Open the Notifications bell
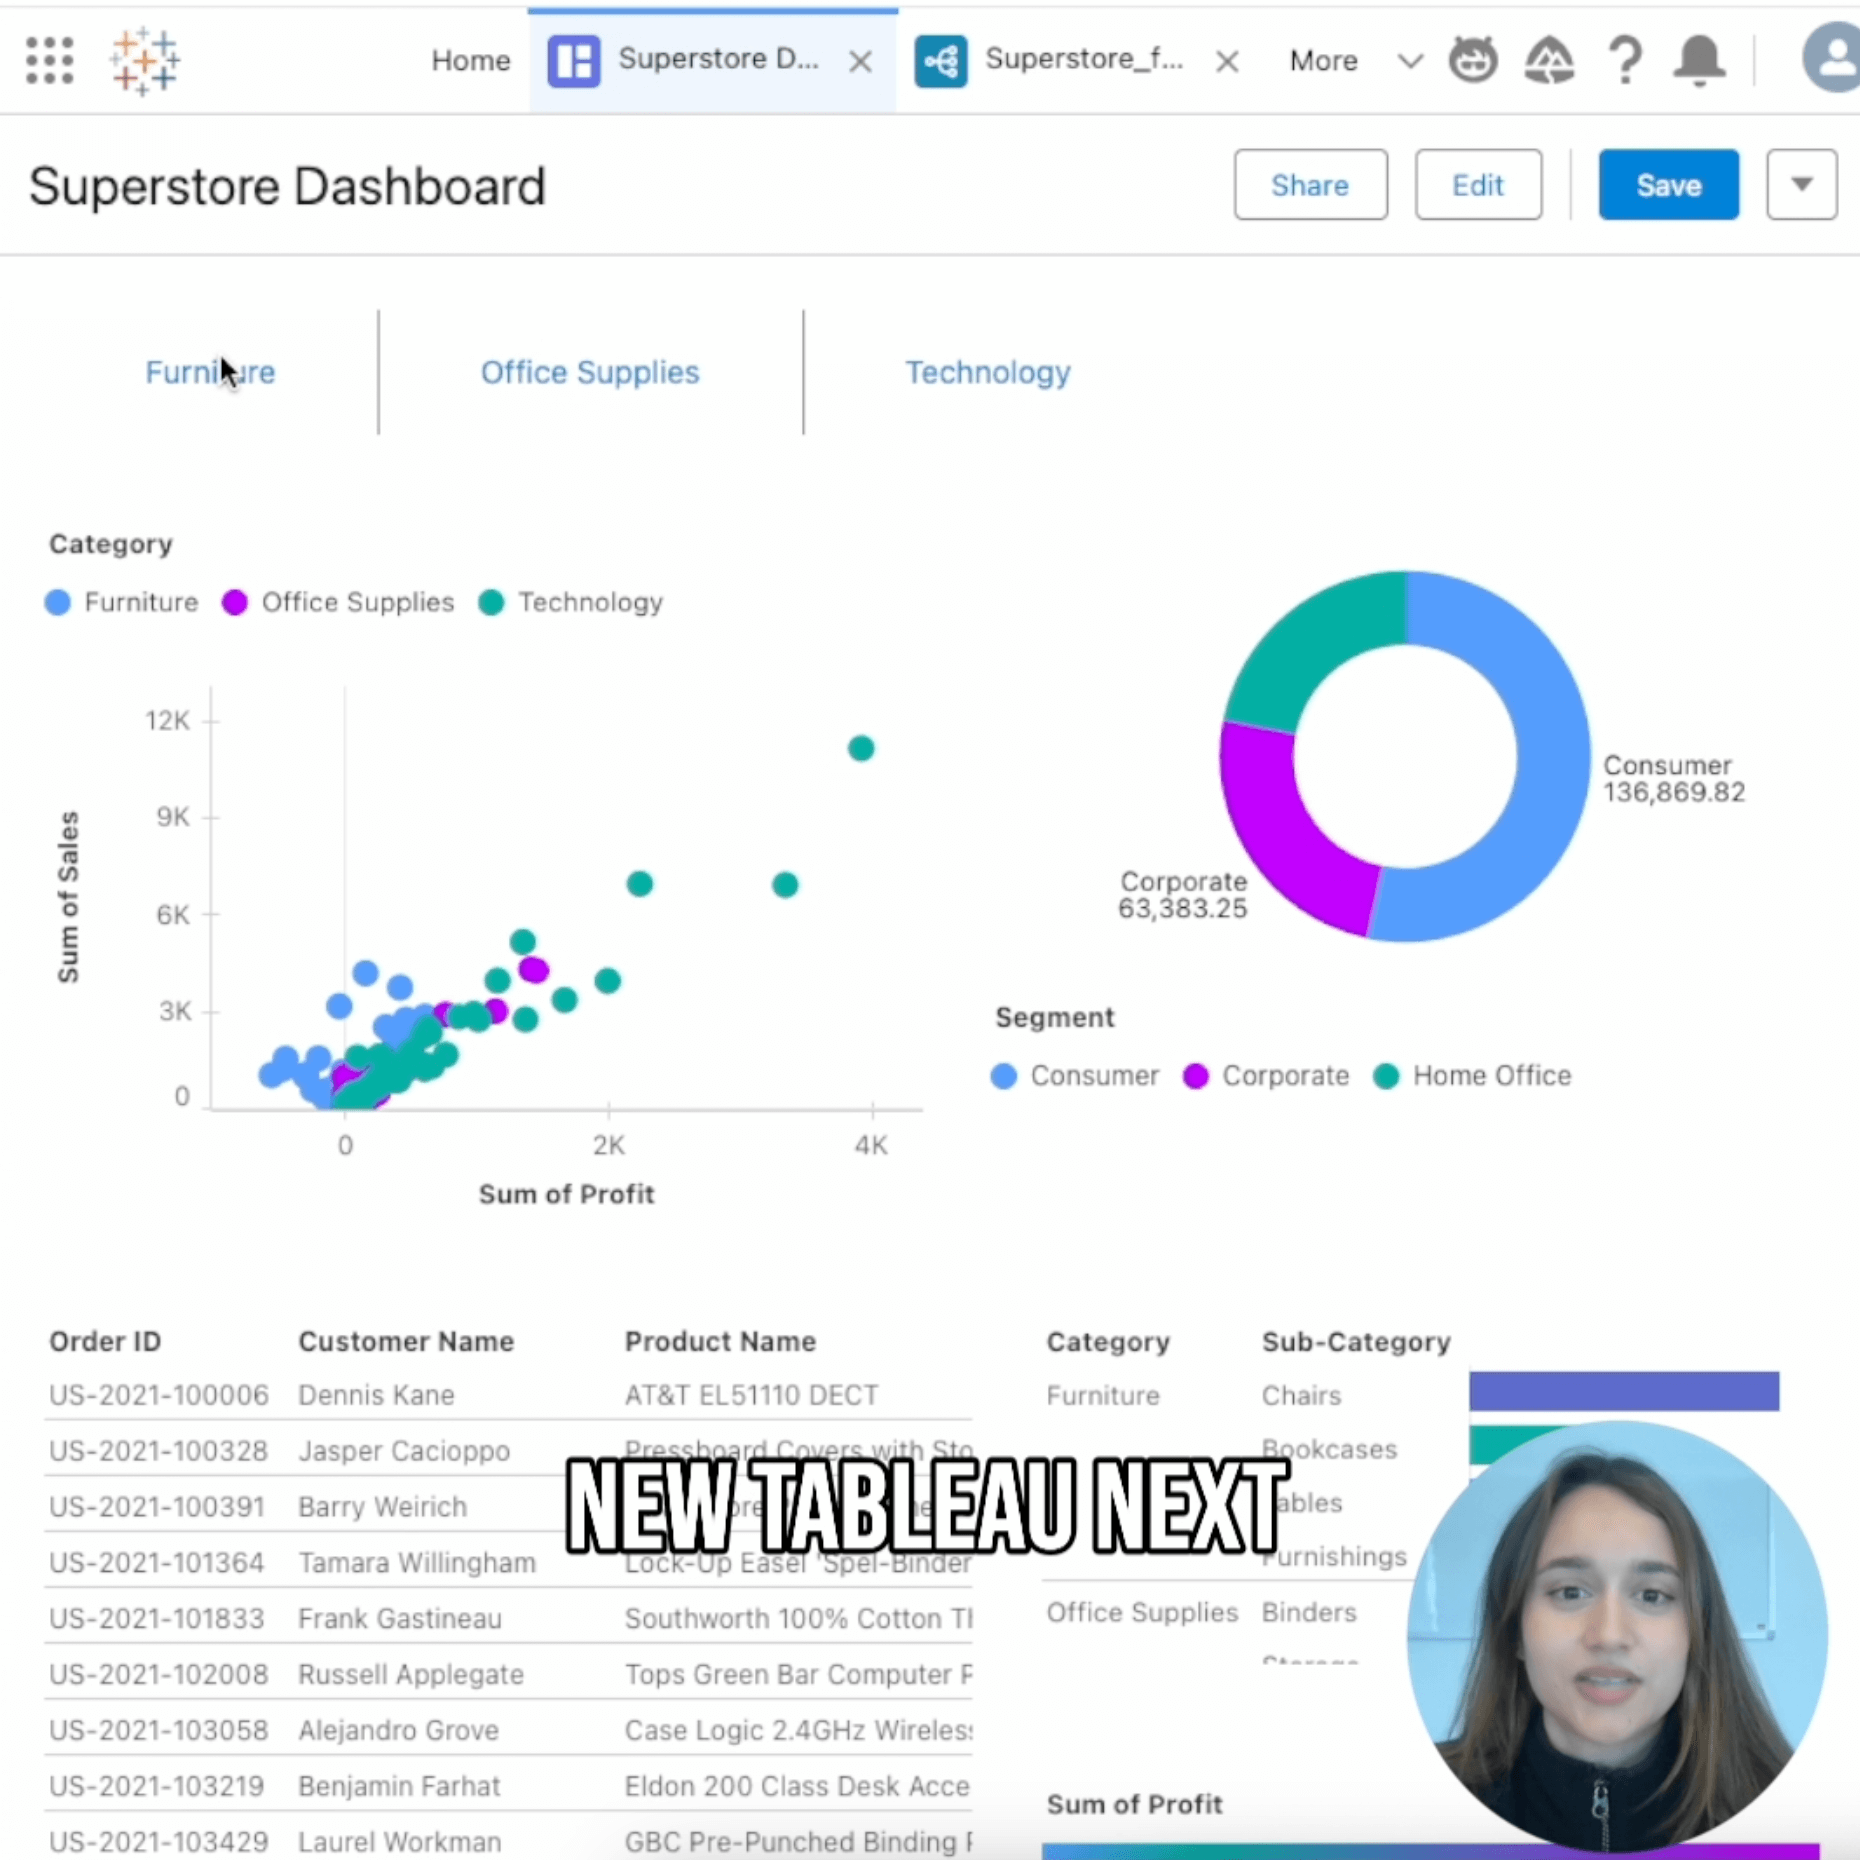 (1699, 60)
